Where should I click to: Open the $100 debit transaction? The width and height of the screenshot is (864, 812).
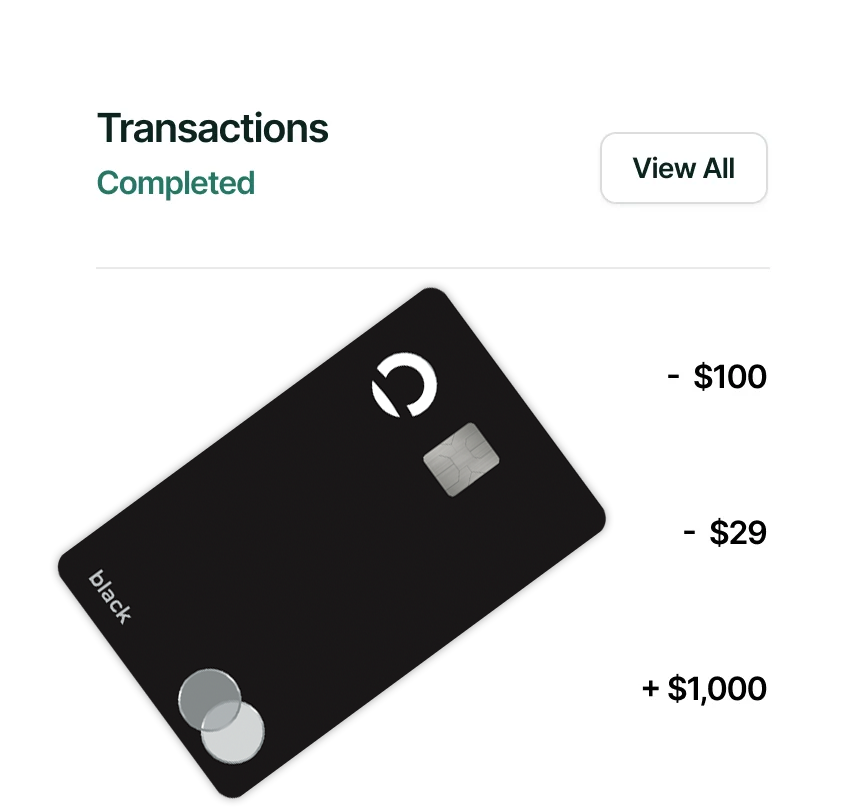coord(716,377)
